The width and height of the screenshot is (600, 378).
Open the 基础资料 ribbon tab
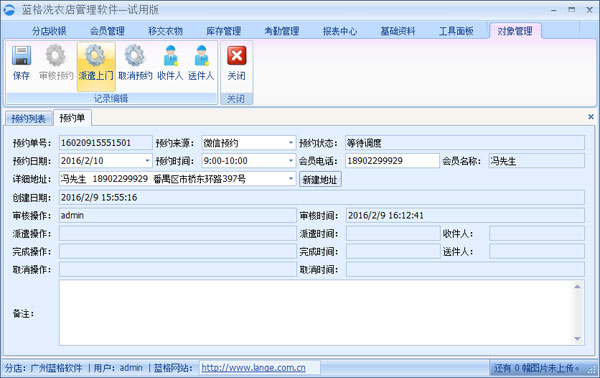[x=398, y=31]
